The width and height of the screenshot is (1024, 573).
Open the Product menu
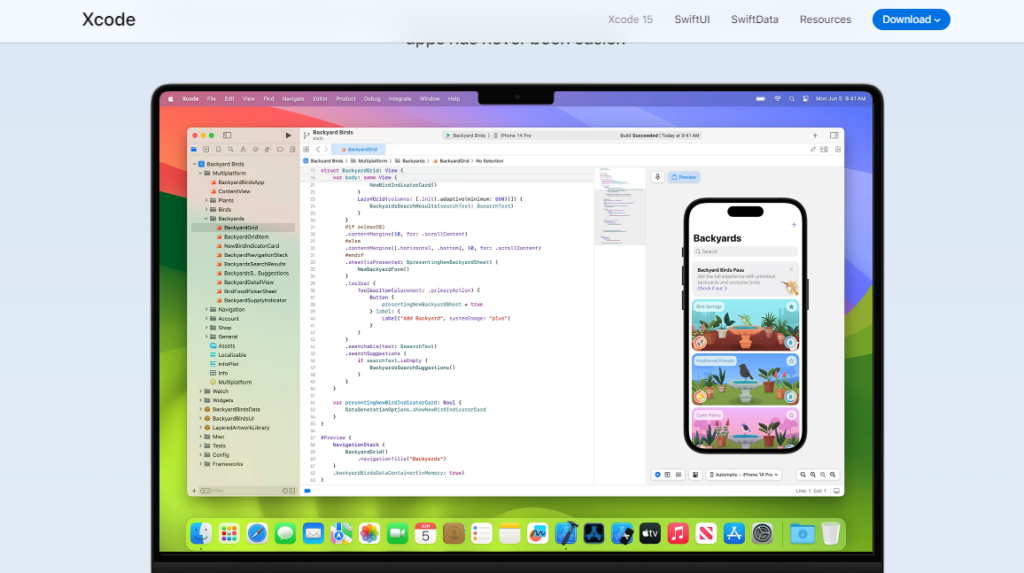(x=345, y=99)
